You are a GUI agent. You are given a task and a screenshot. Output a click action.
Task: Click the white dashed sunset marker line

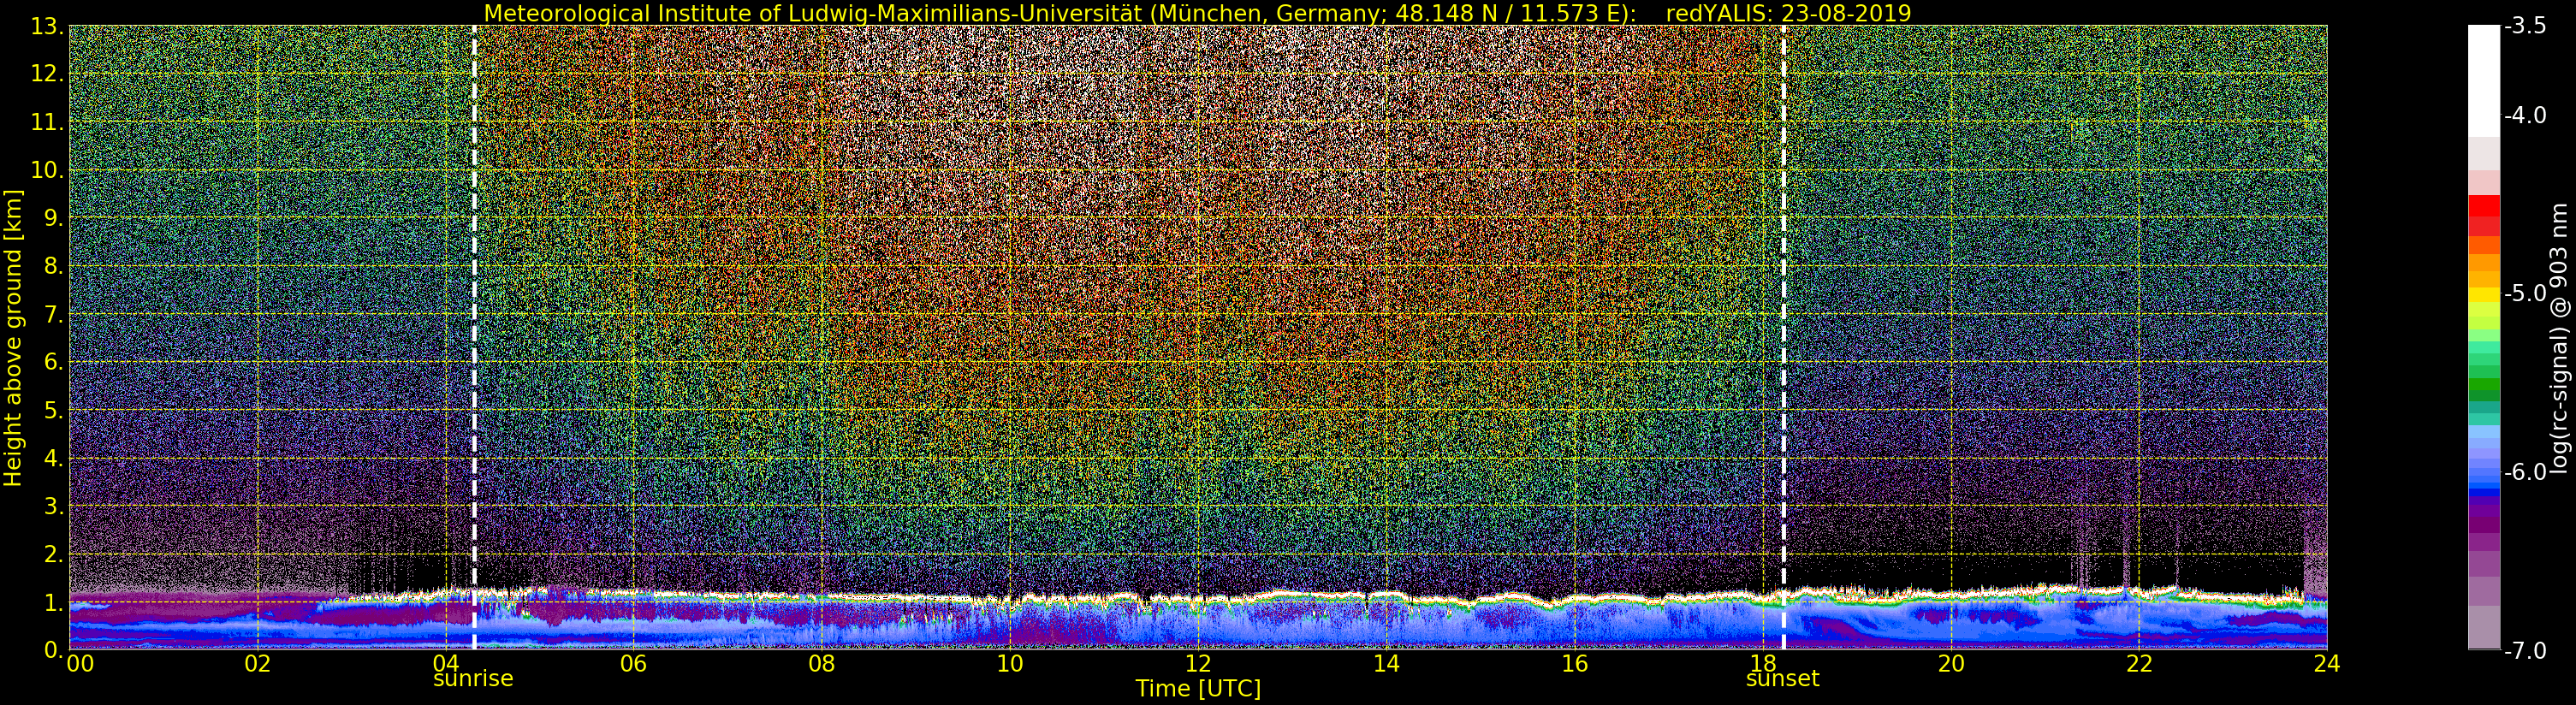click(1783, 337)
